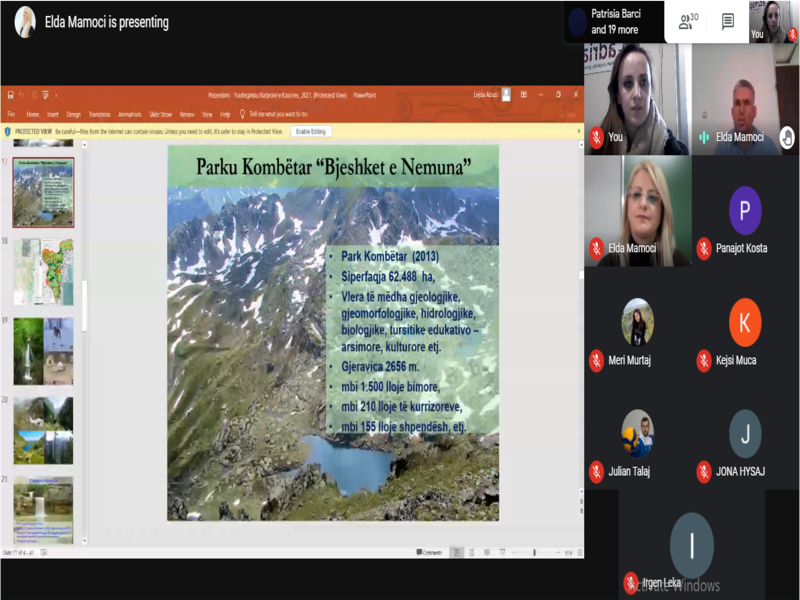Select slide 17 thumbnail
This screenshot has width=800, height=600.
click(x=43, y=192)
